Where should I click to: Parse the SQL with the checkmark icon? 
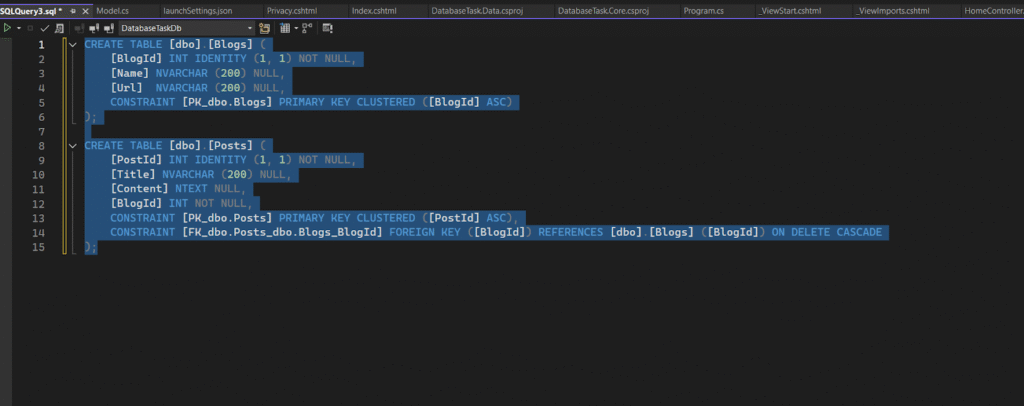click(x=44, y=28)
